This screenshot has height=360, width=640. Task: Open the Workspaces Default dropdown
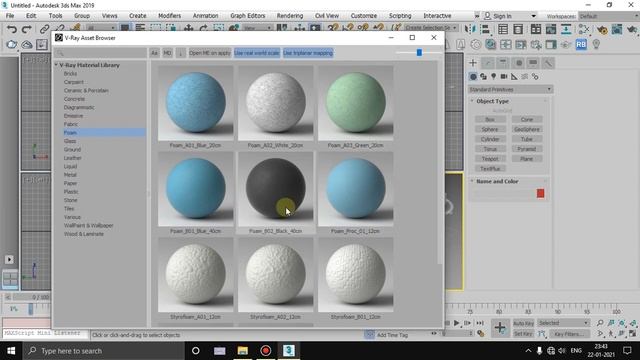(x=608, y=16)
